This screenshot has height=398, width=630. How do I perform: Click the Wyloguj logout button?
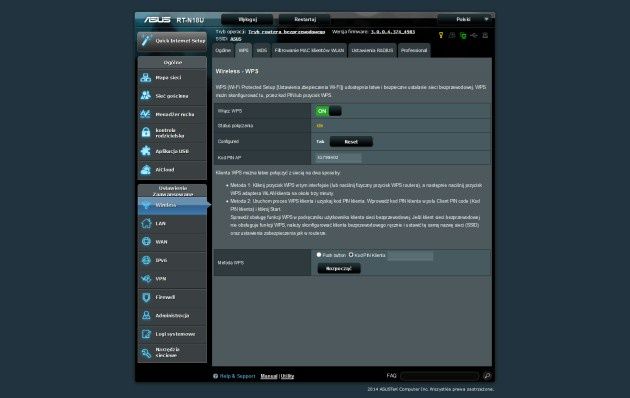(247, 19)
